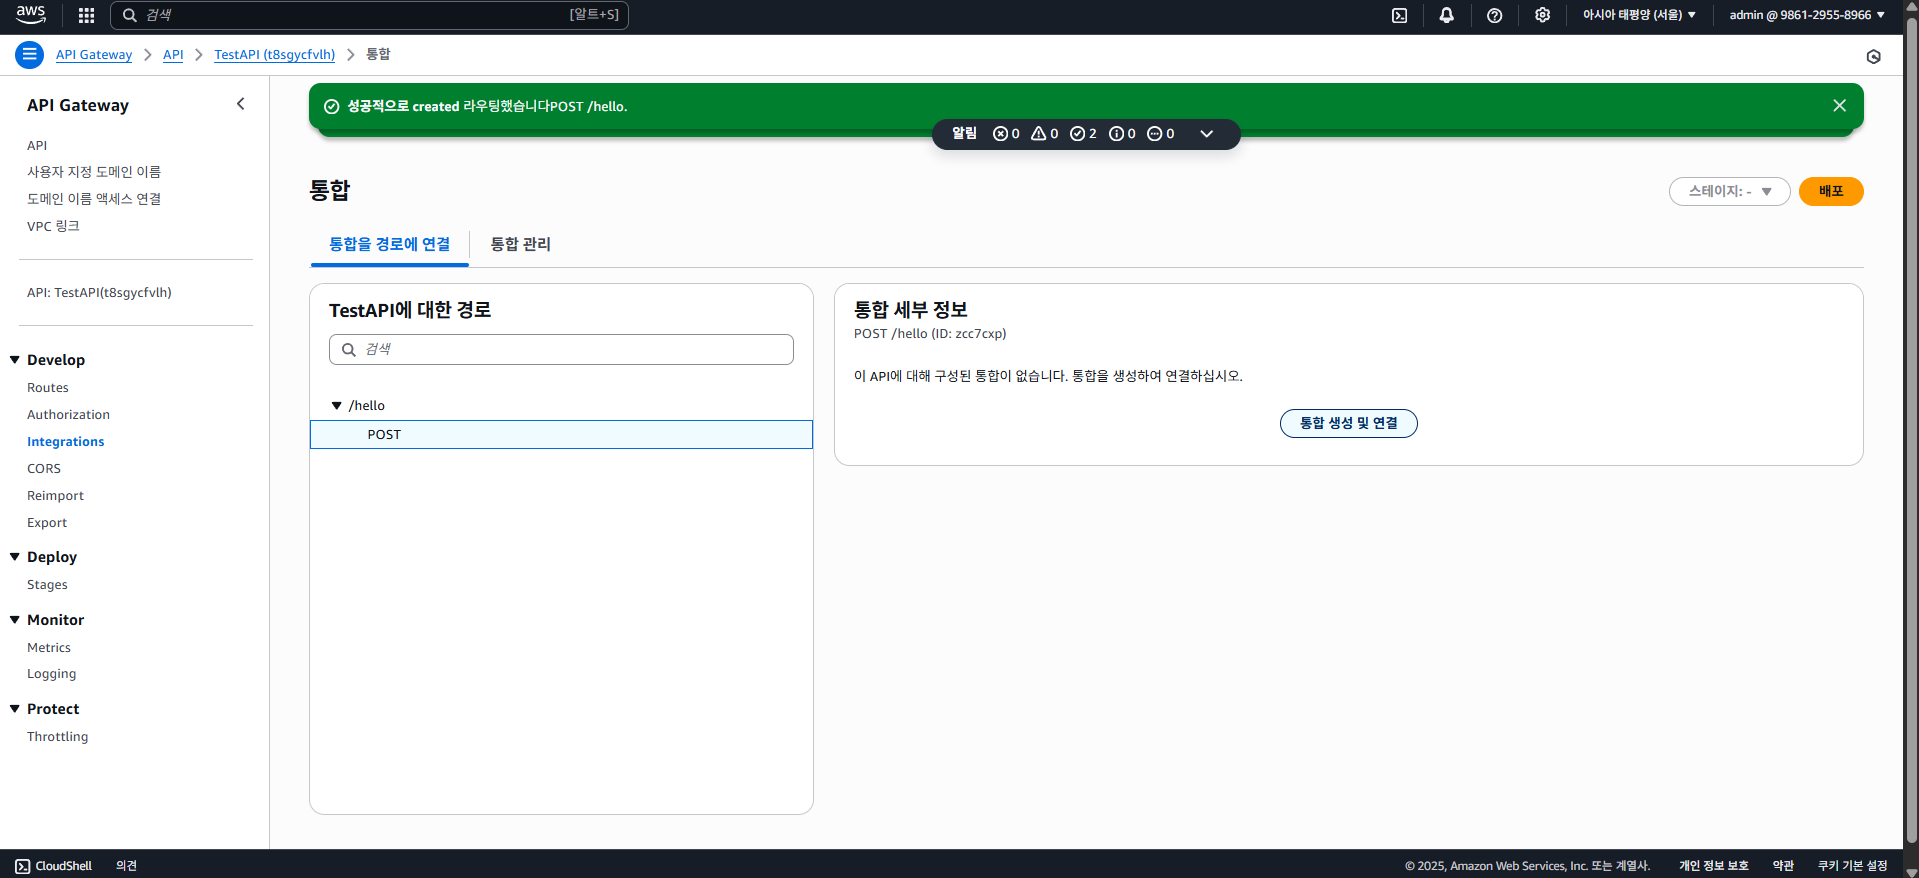1919x878 pixels.
Task: Click the warning count icon in alerts bar
Action: click(1038, 134)
